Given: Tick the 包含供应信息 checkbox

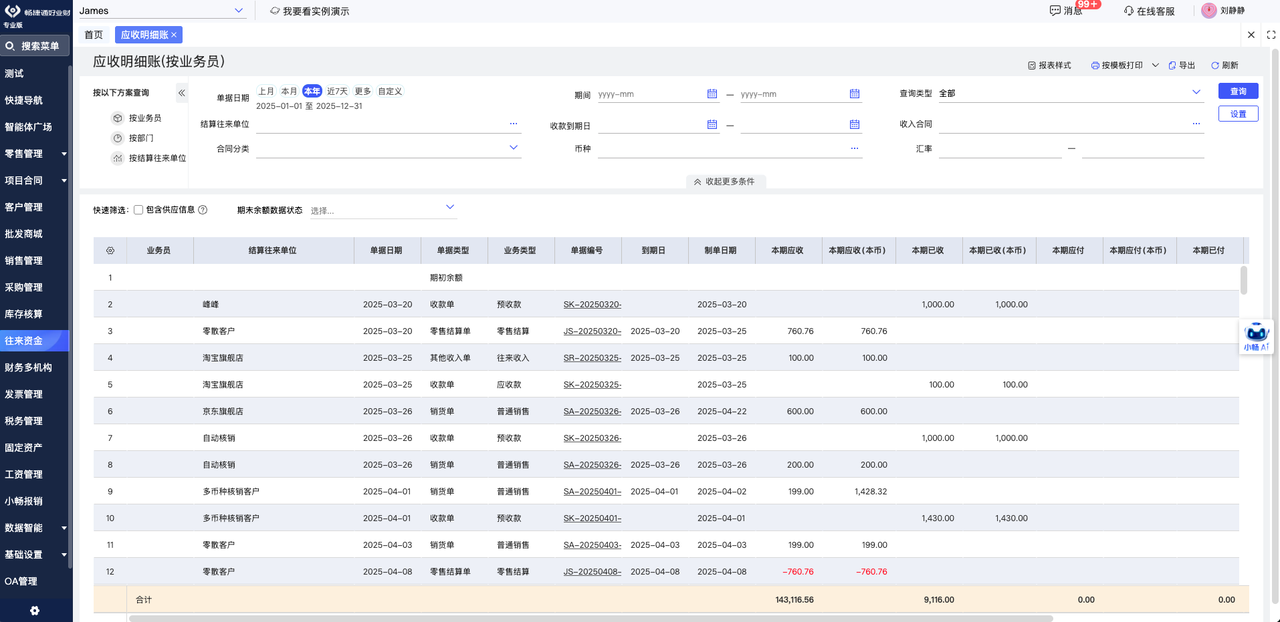Looking at the screenshot, I should pos(138,210).
